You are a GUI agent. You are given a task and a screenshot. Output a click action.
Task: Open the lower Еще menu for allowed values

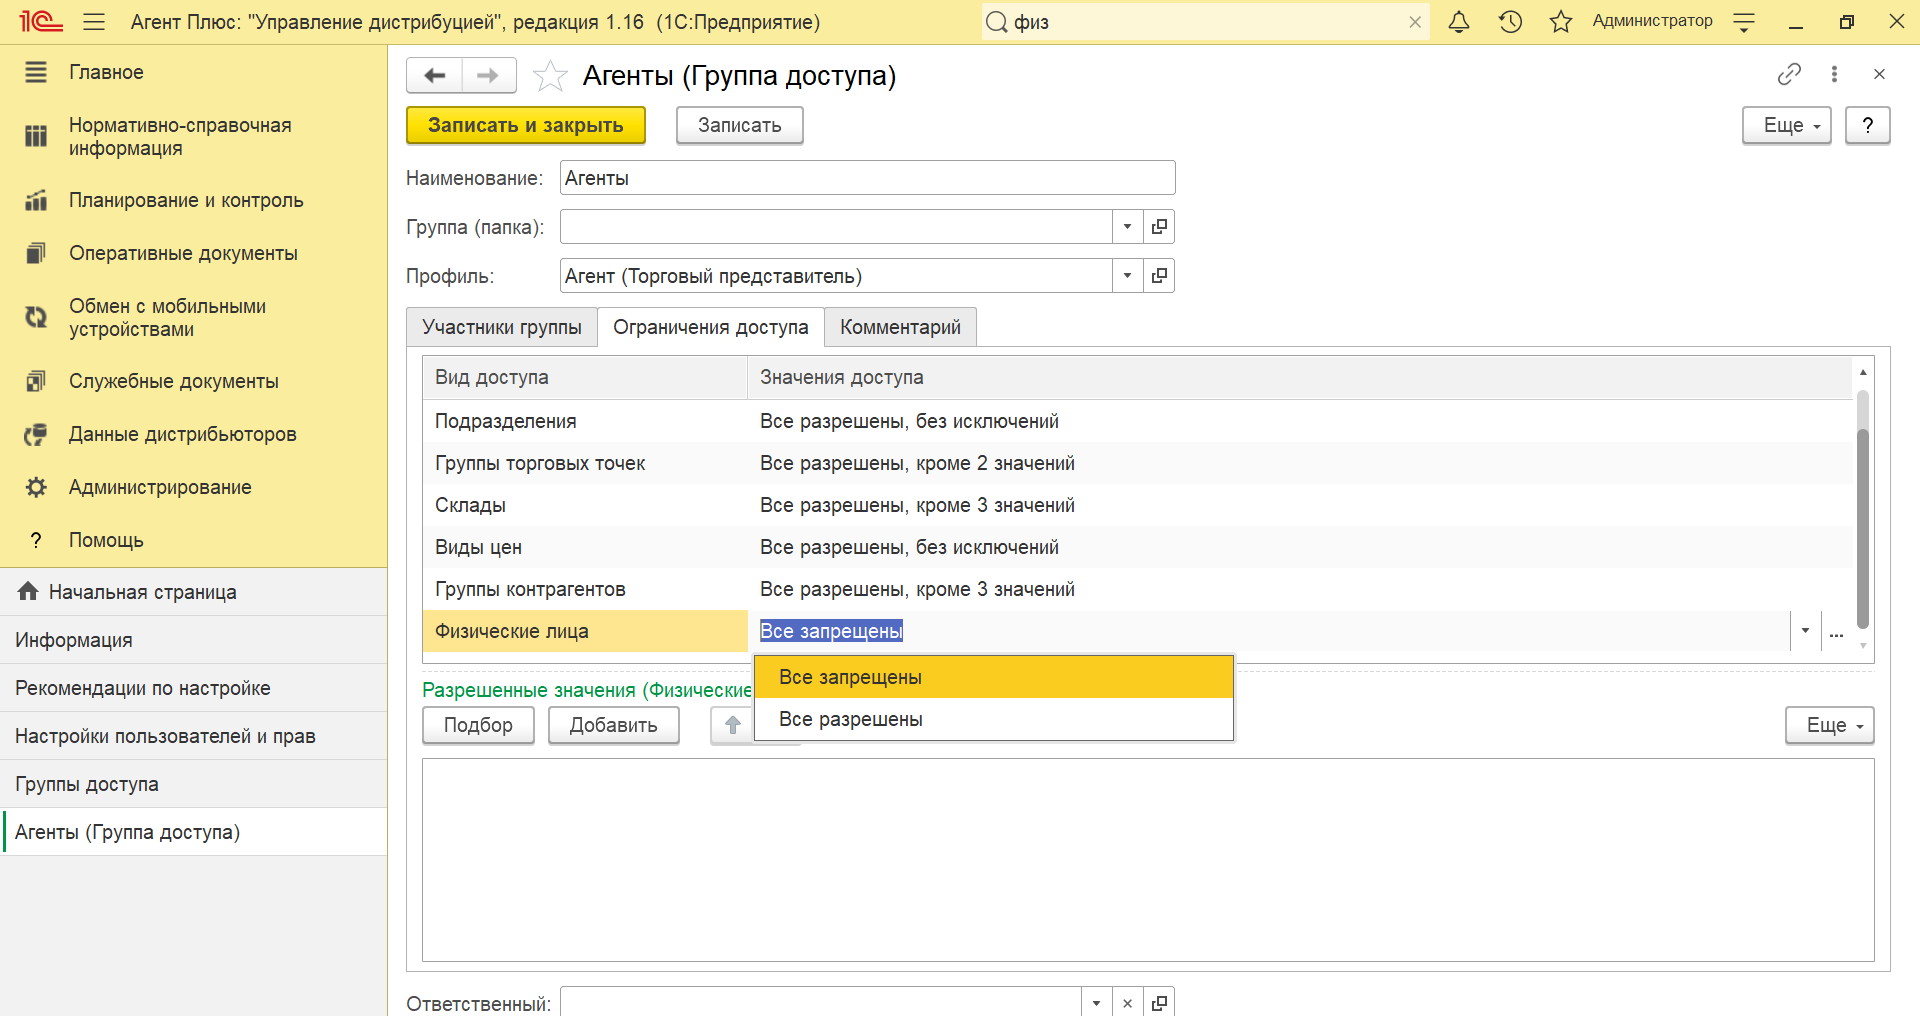click(x=1829, y=725)
